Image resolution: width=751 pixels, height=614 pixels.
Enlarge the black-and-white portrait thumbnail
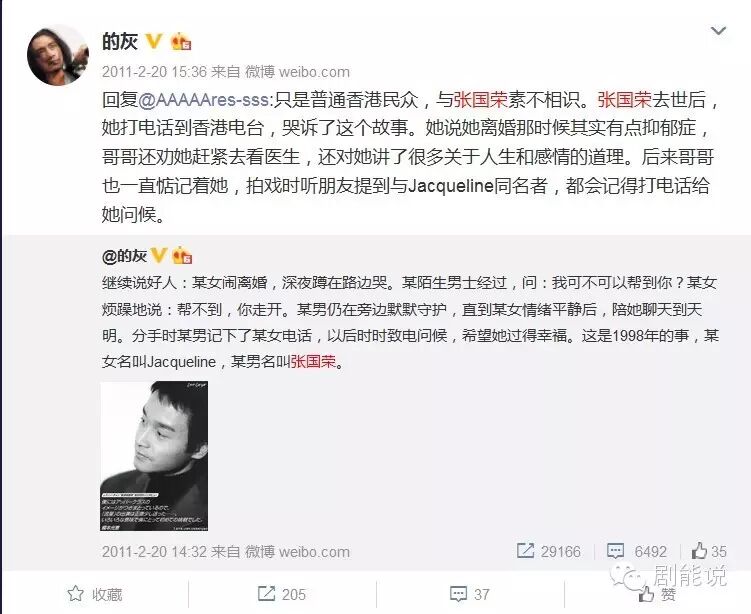[154, 456]
